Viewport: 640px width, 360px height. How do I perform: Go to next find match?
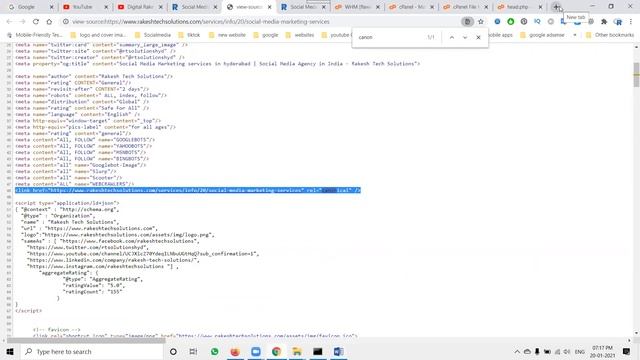tap(465, 37)
